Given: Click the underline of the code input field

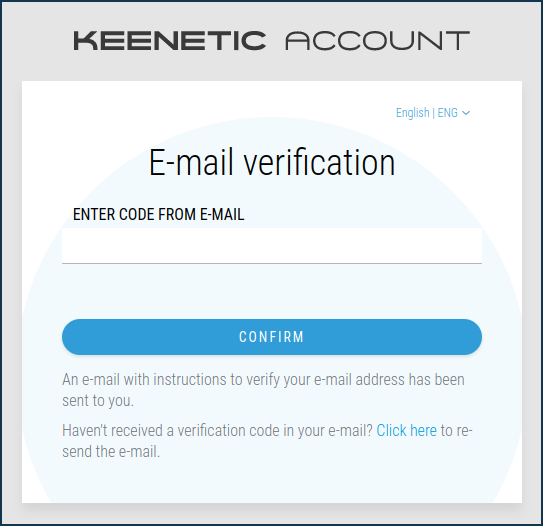Looking at the screenshot, I should tap(272, 264).
